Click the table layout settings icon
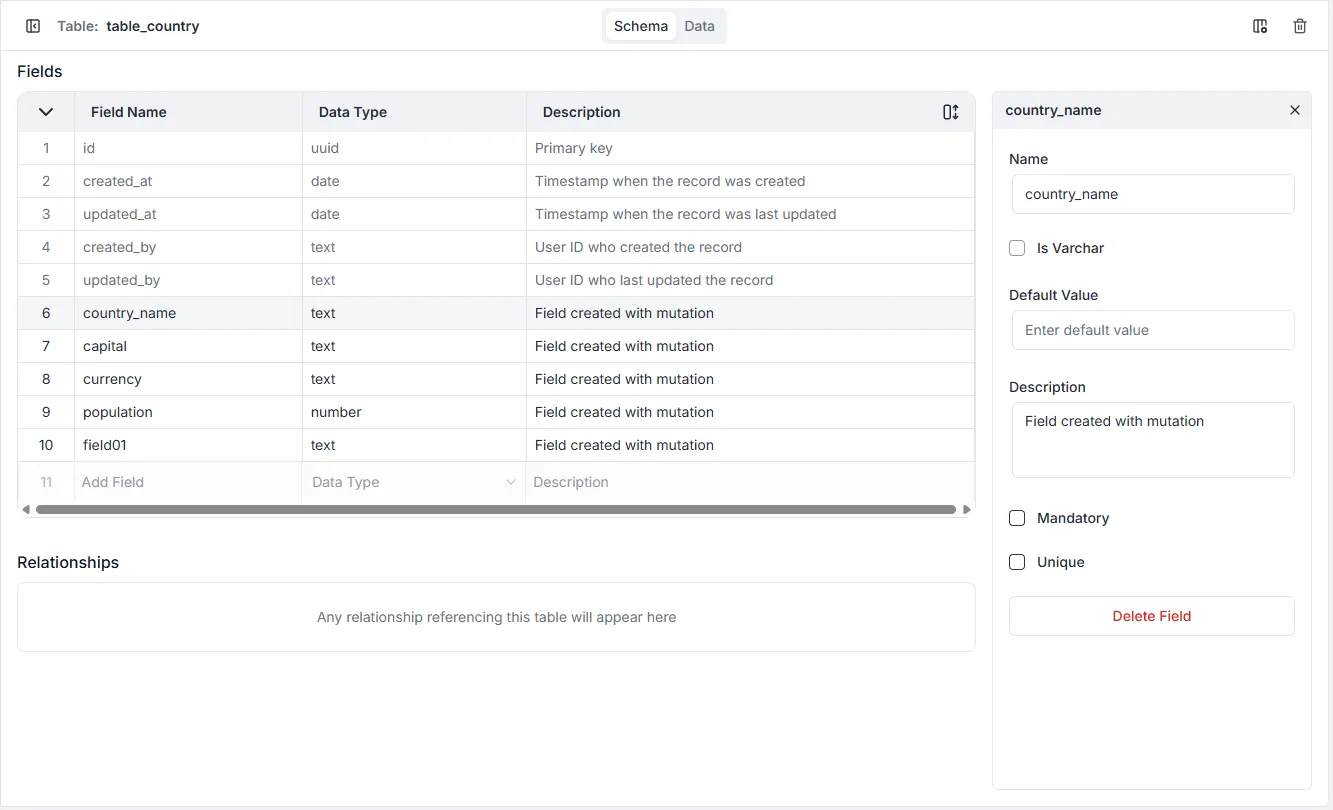The height and width of the screenshot is (810, 1333). point(1260,26)
